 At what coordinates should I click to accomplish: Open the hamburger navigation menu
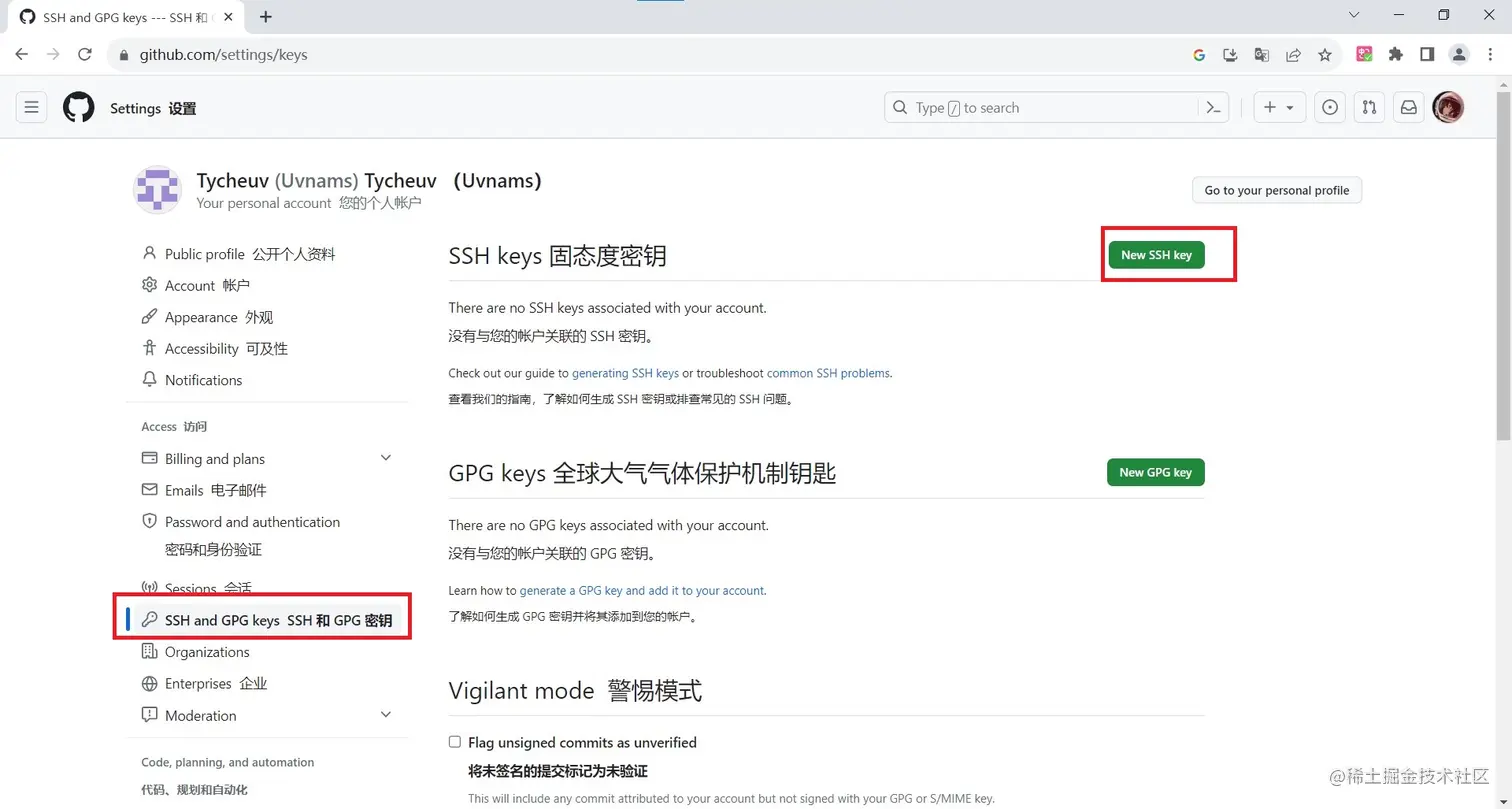[31, 107]
